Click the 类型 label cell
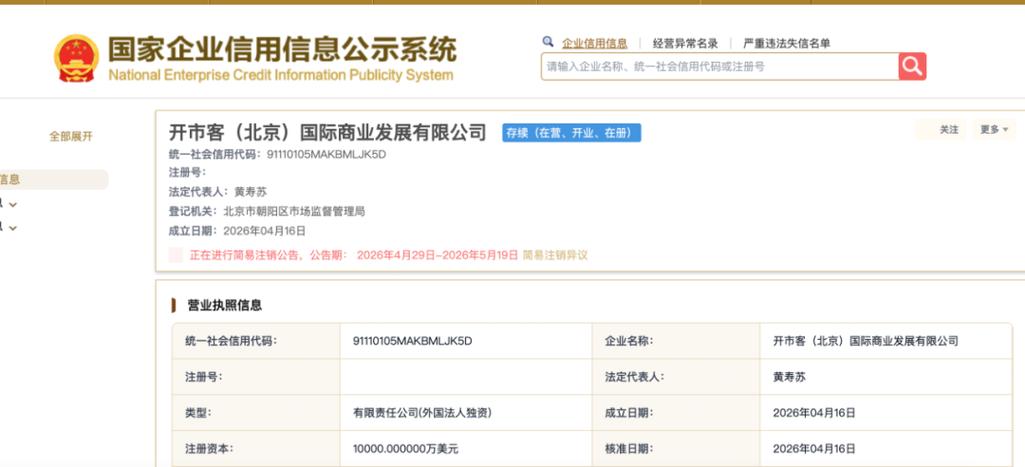This screenshot has width=1025, height=467. 256,413
